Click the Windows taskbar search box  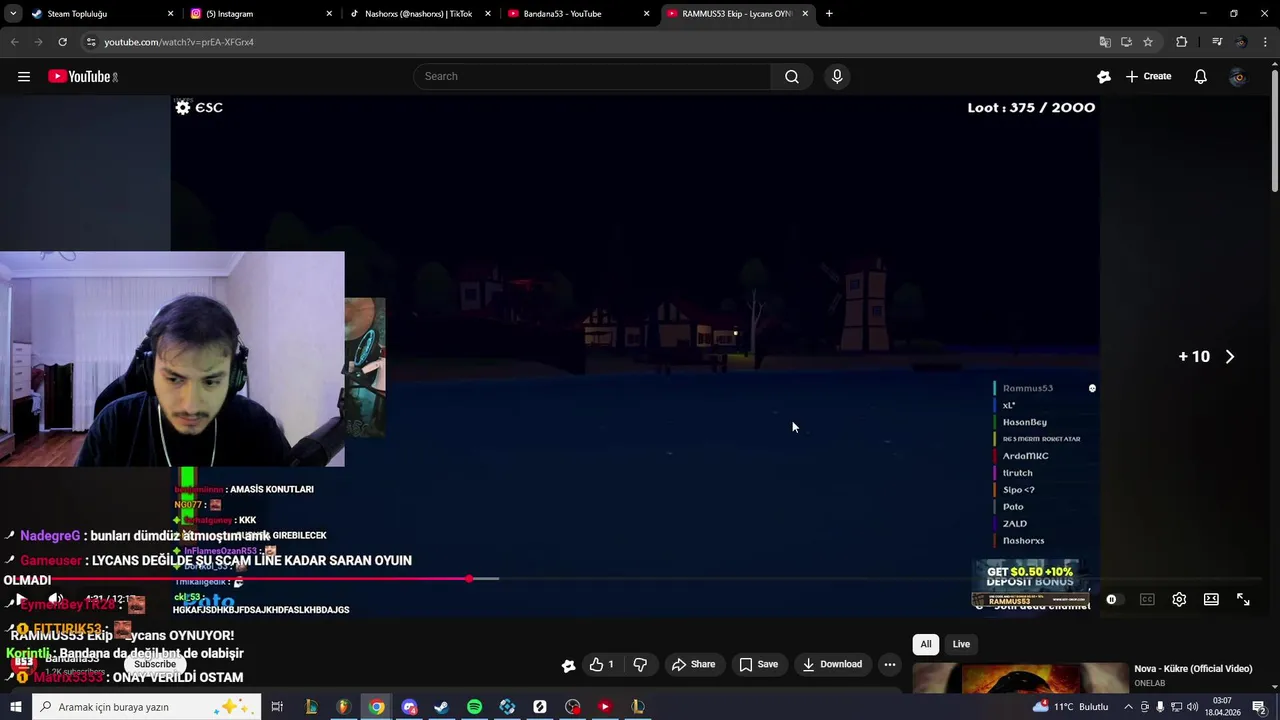coord(145,707)
